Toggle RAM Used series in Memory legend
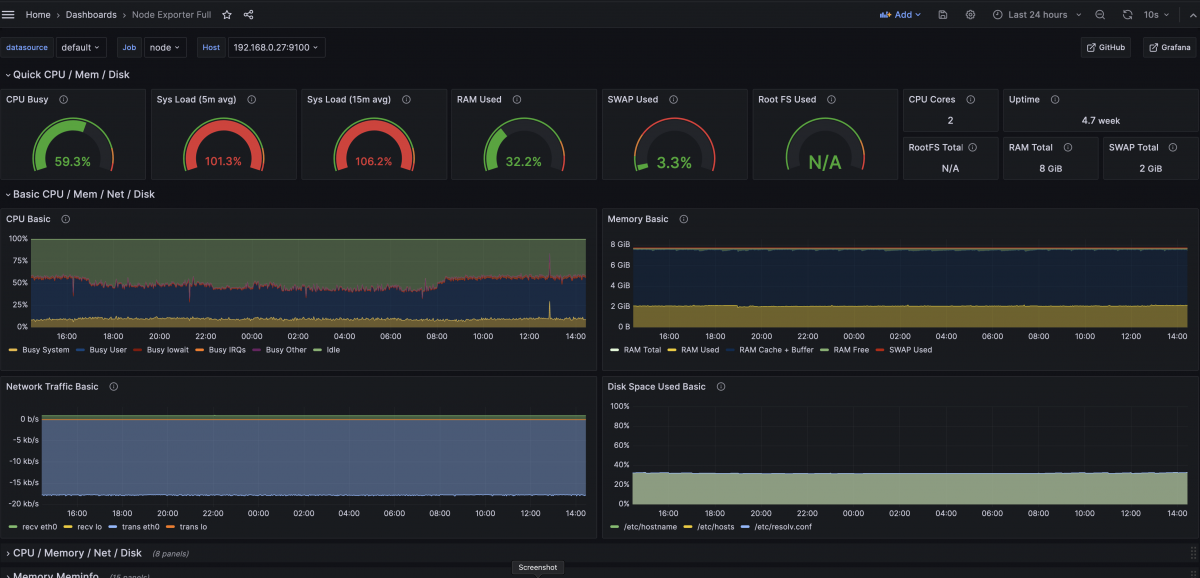Screen dimensions: 1200x578 (699, 350)
